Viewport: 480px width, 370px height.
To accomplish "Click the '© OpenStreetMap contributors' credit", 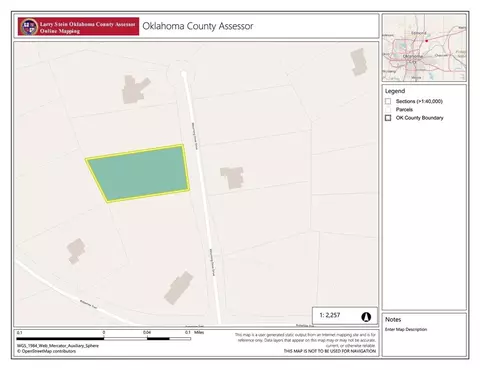I will point(46,351).
